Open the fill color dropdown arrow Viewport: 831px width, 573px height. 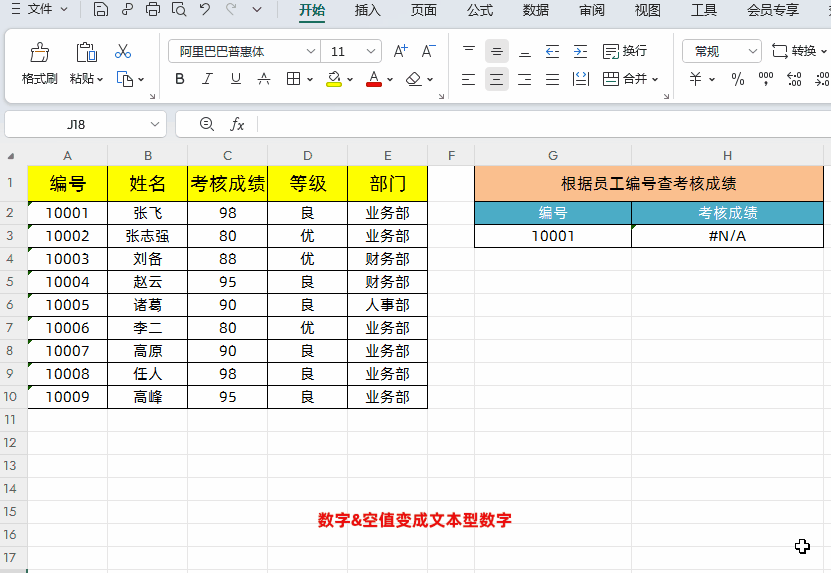350,80
